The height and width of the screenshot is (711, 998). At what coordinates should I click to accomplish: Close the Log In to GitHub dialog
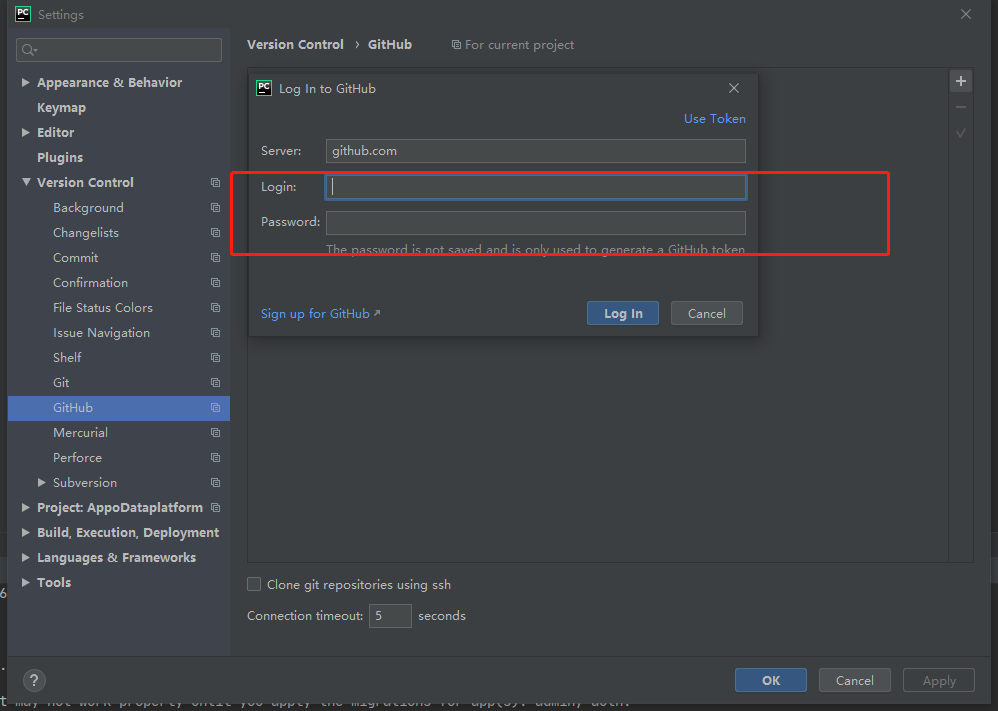(x=734, y=88)
